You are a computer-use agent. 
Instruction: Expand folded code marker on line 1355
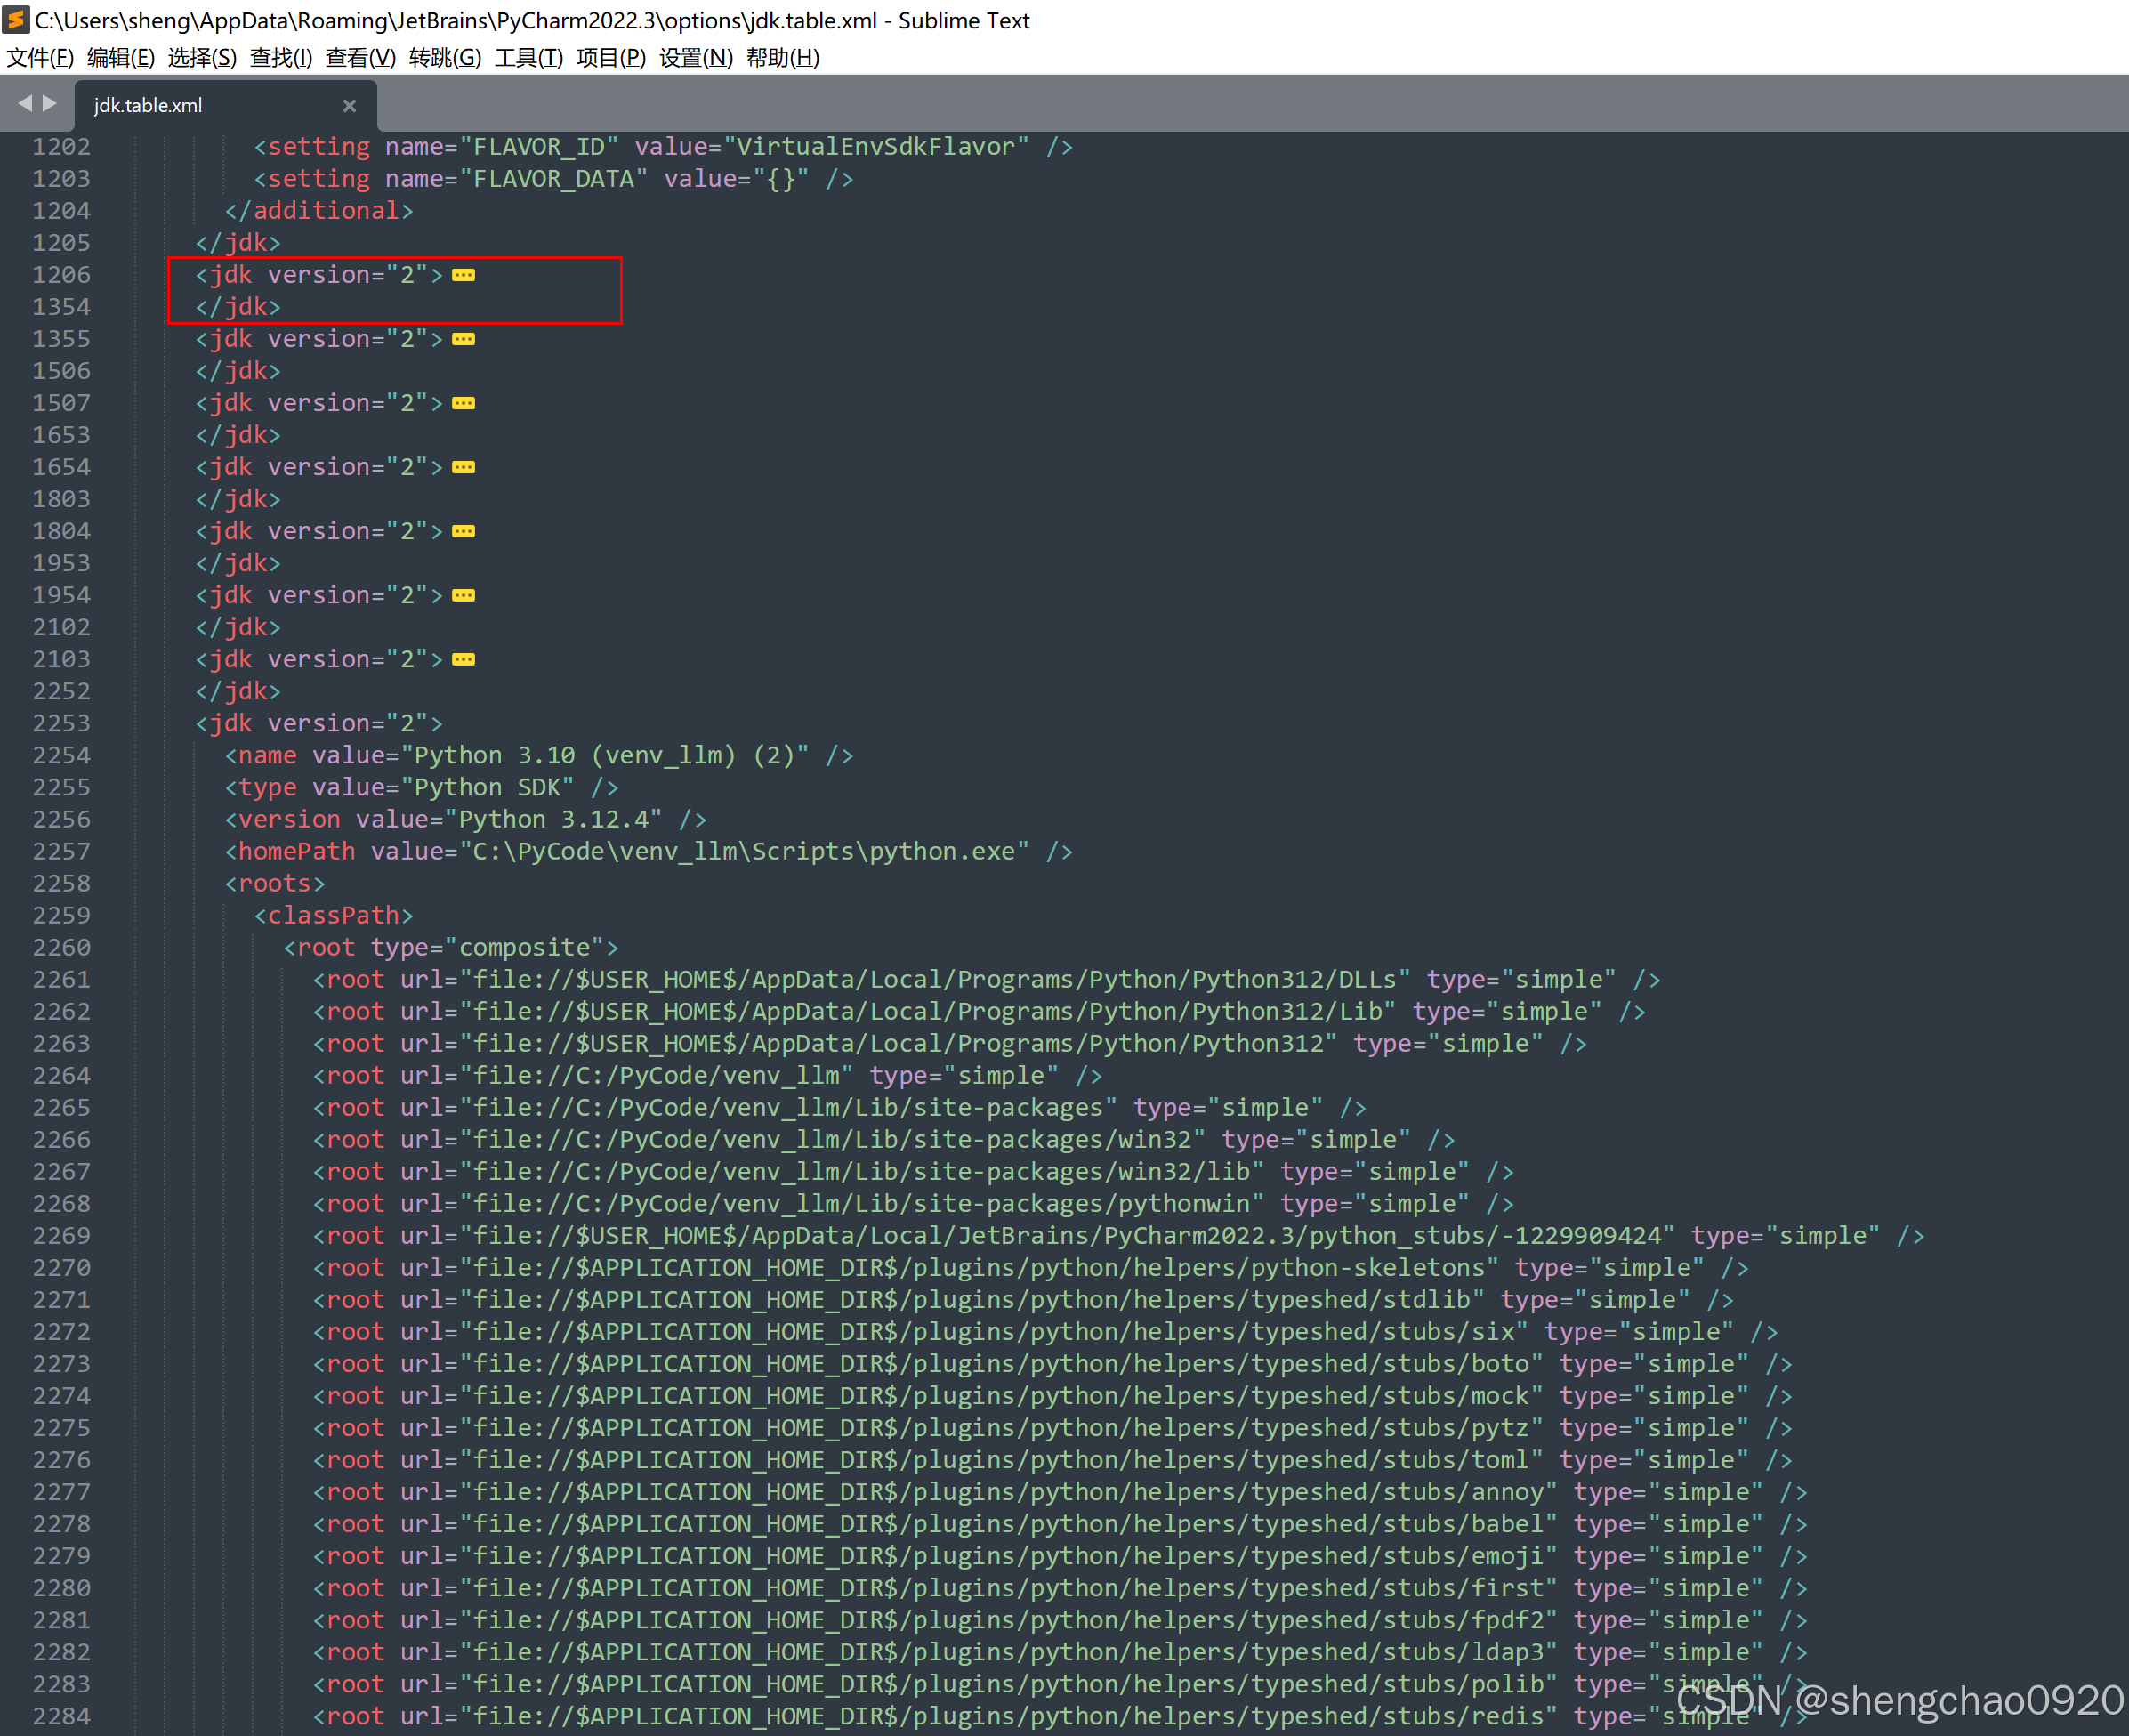463,338
